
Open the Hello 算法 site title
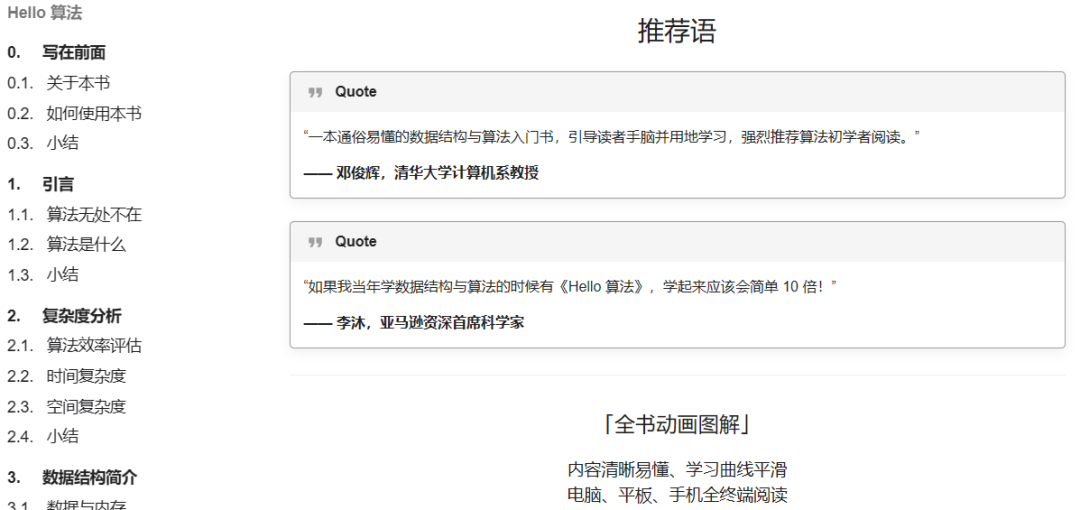click(x=45, y=13)
